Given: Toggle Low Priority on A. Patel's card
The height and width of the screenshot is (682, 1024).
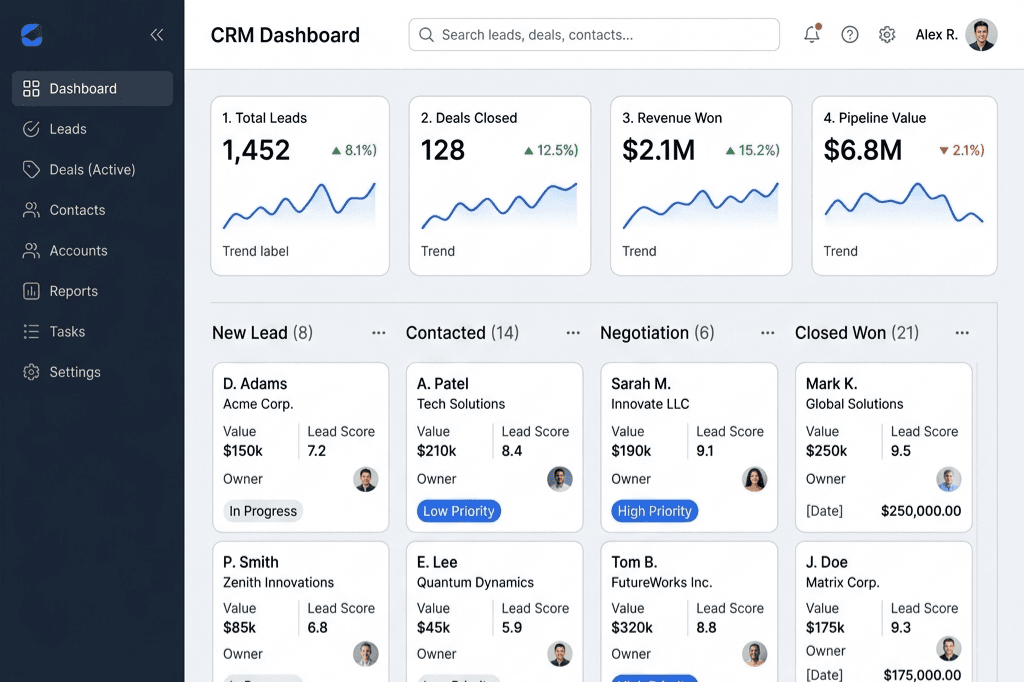Looking at the screenshot, I should click(458, 510).
